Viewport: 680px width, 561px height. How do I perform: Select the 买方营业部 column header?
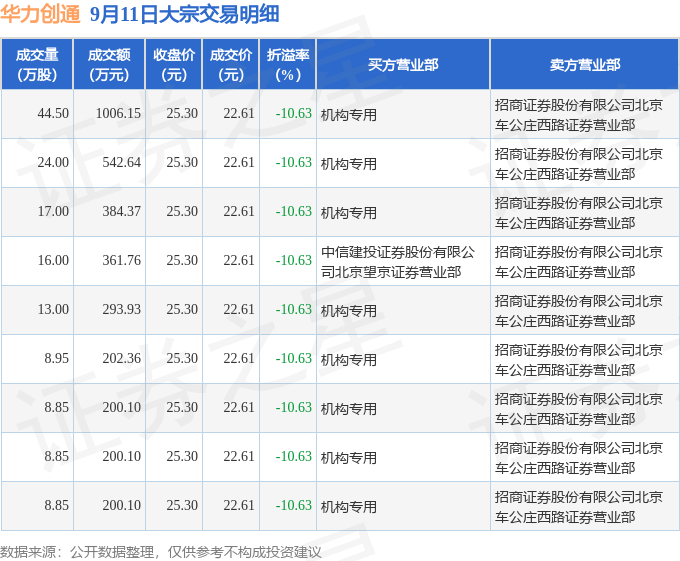403,64
